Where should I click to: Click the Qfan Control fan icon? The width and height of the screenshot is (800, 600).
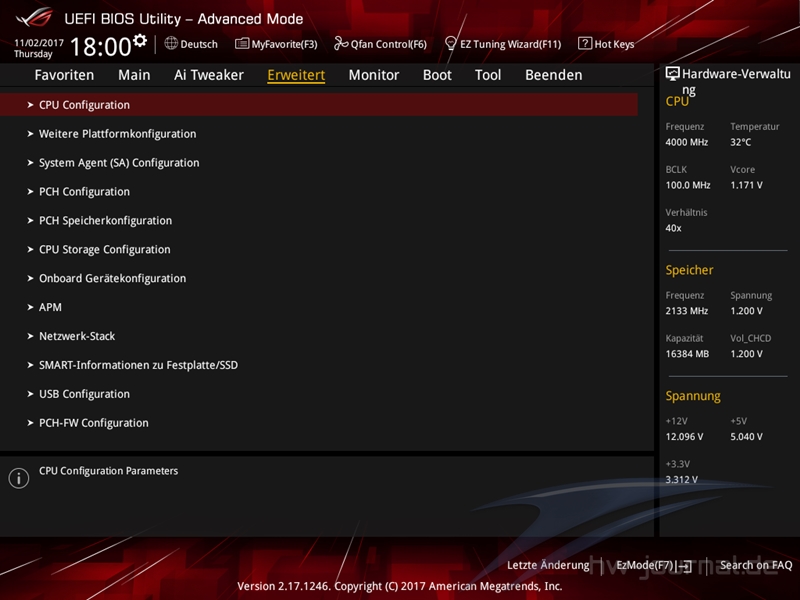click(341, 43)
